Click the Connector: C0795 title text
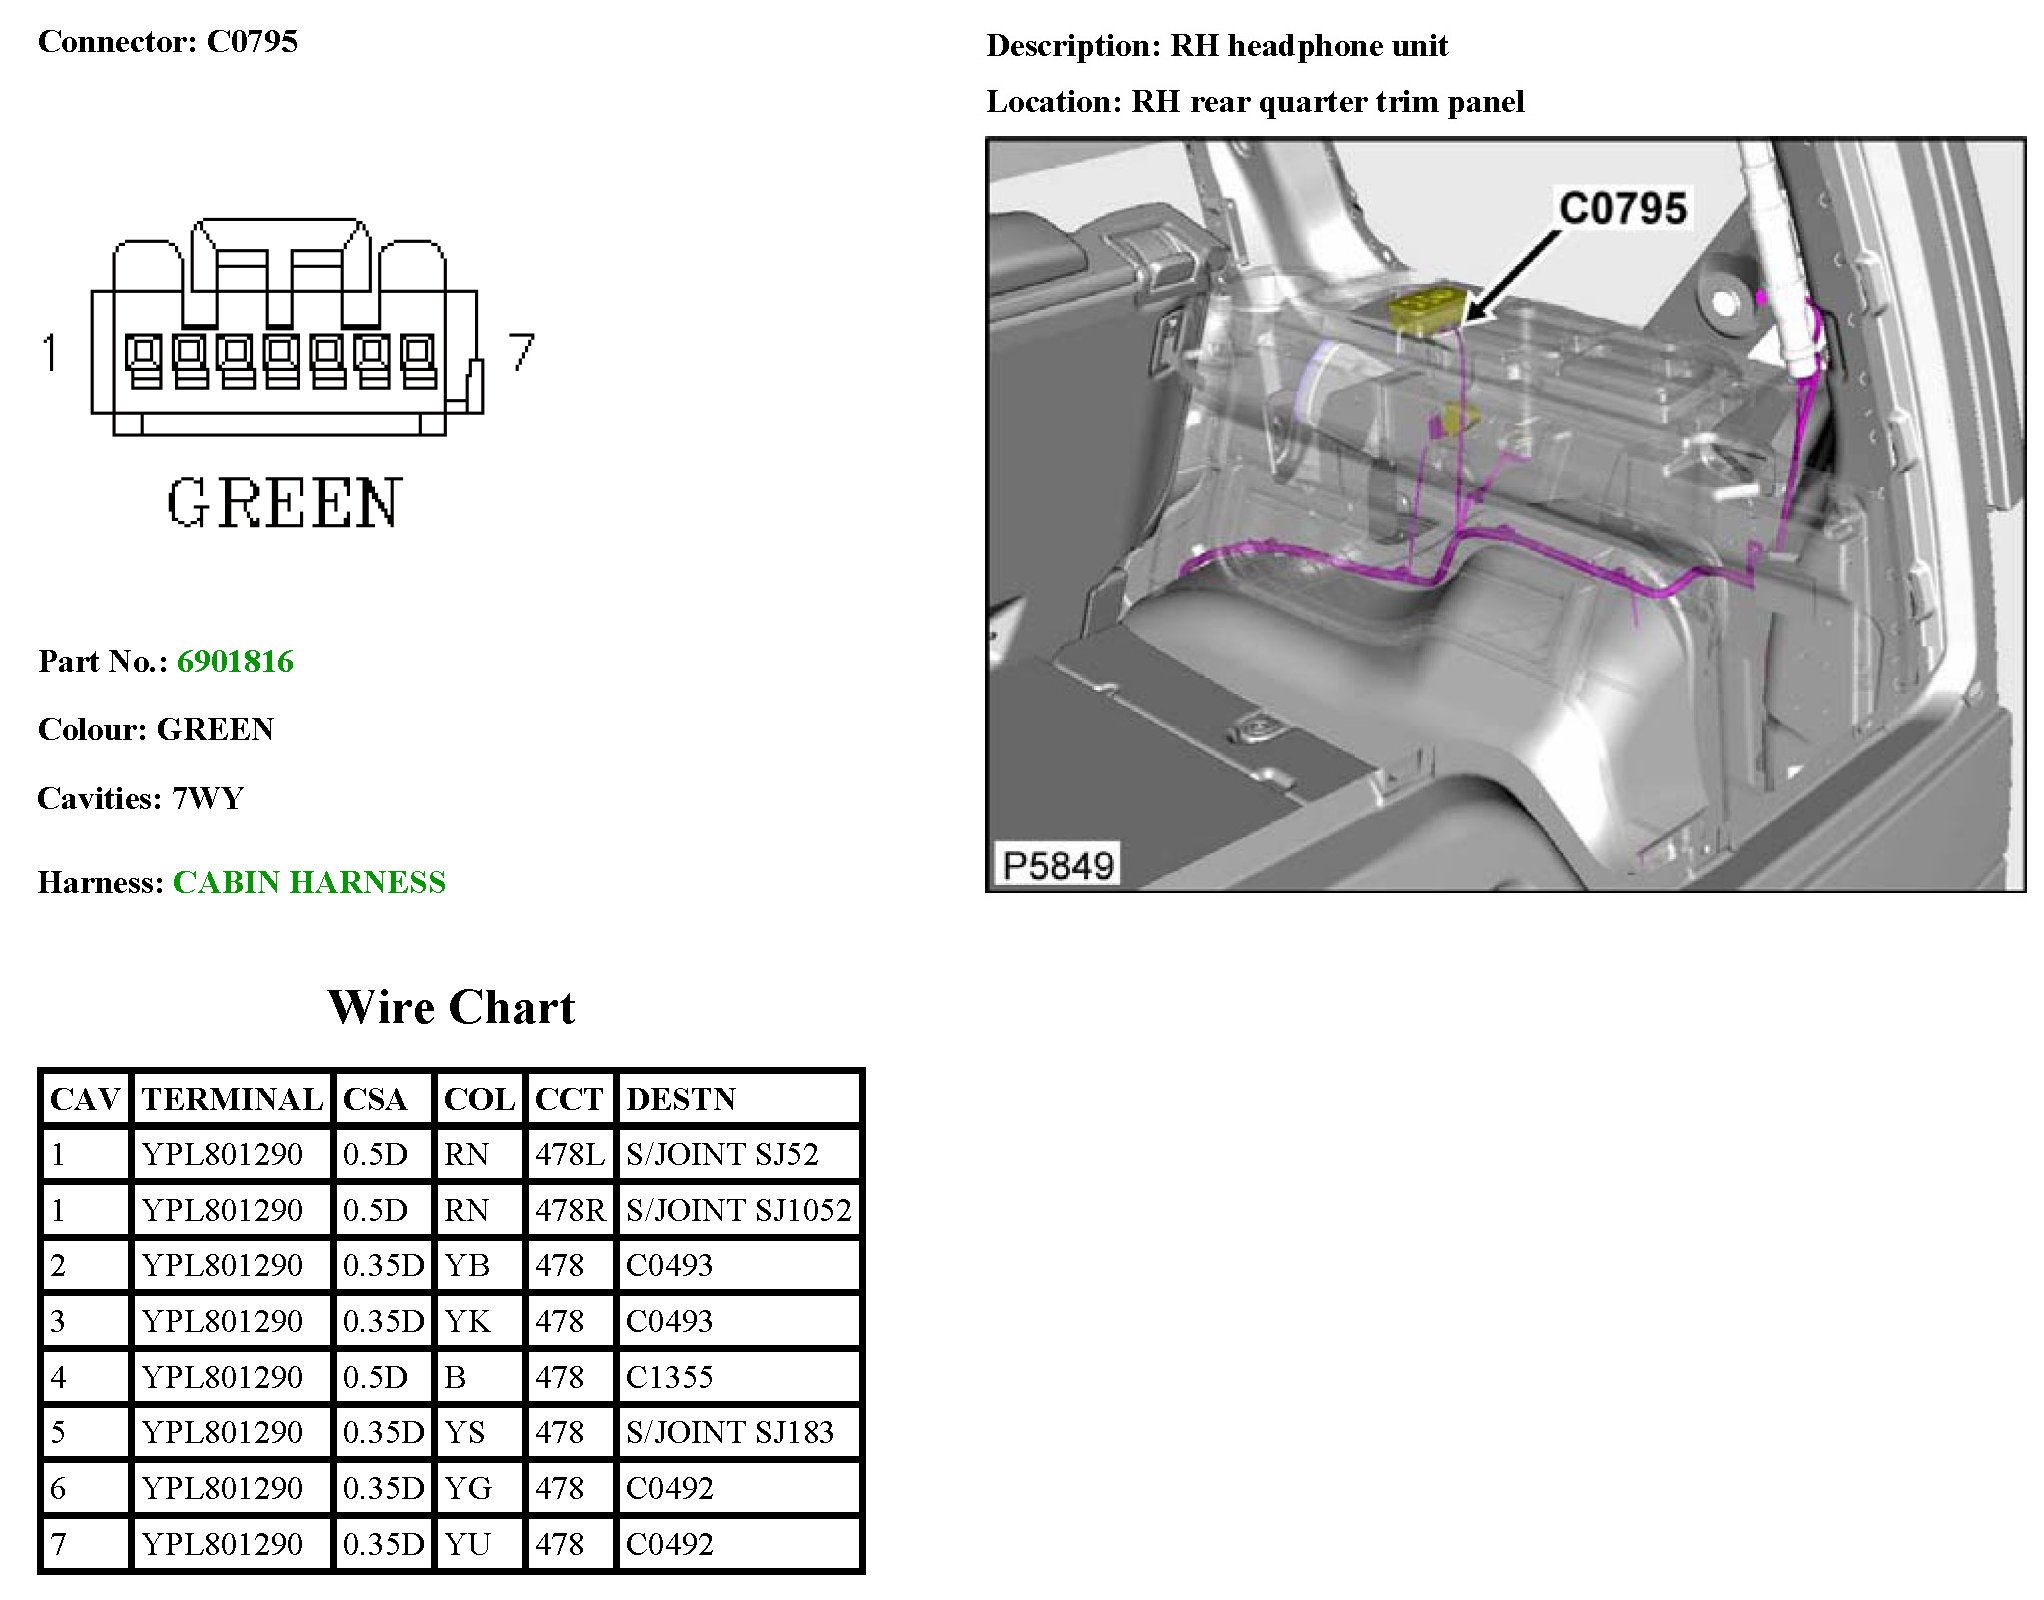2044x1600 pixels. pos(168,42)
